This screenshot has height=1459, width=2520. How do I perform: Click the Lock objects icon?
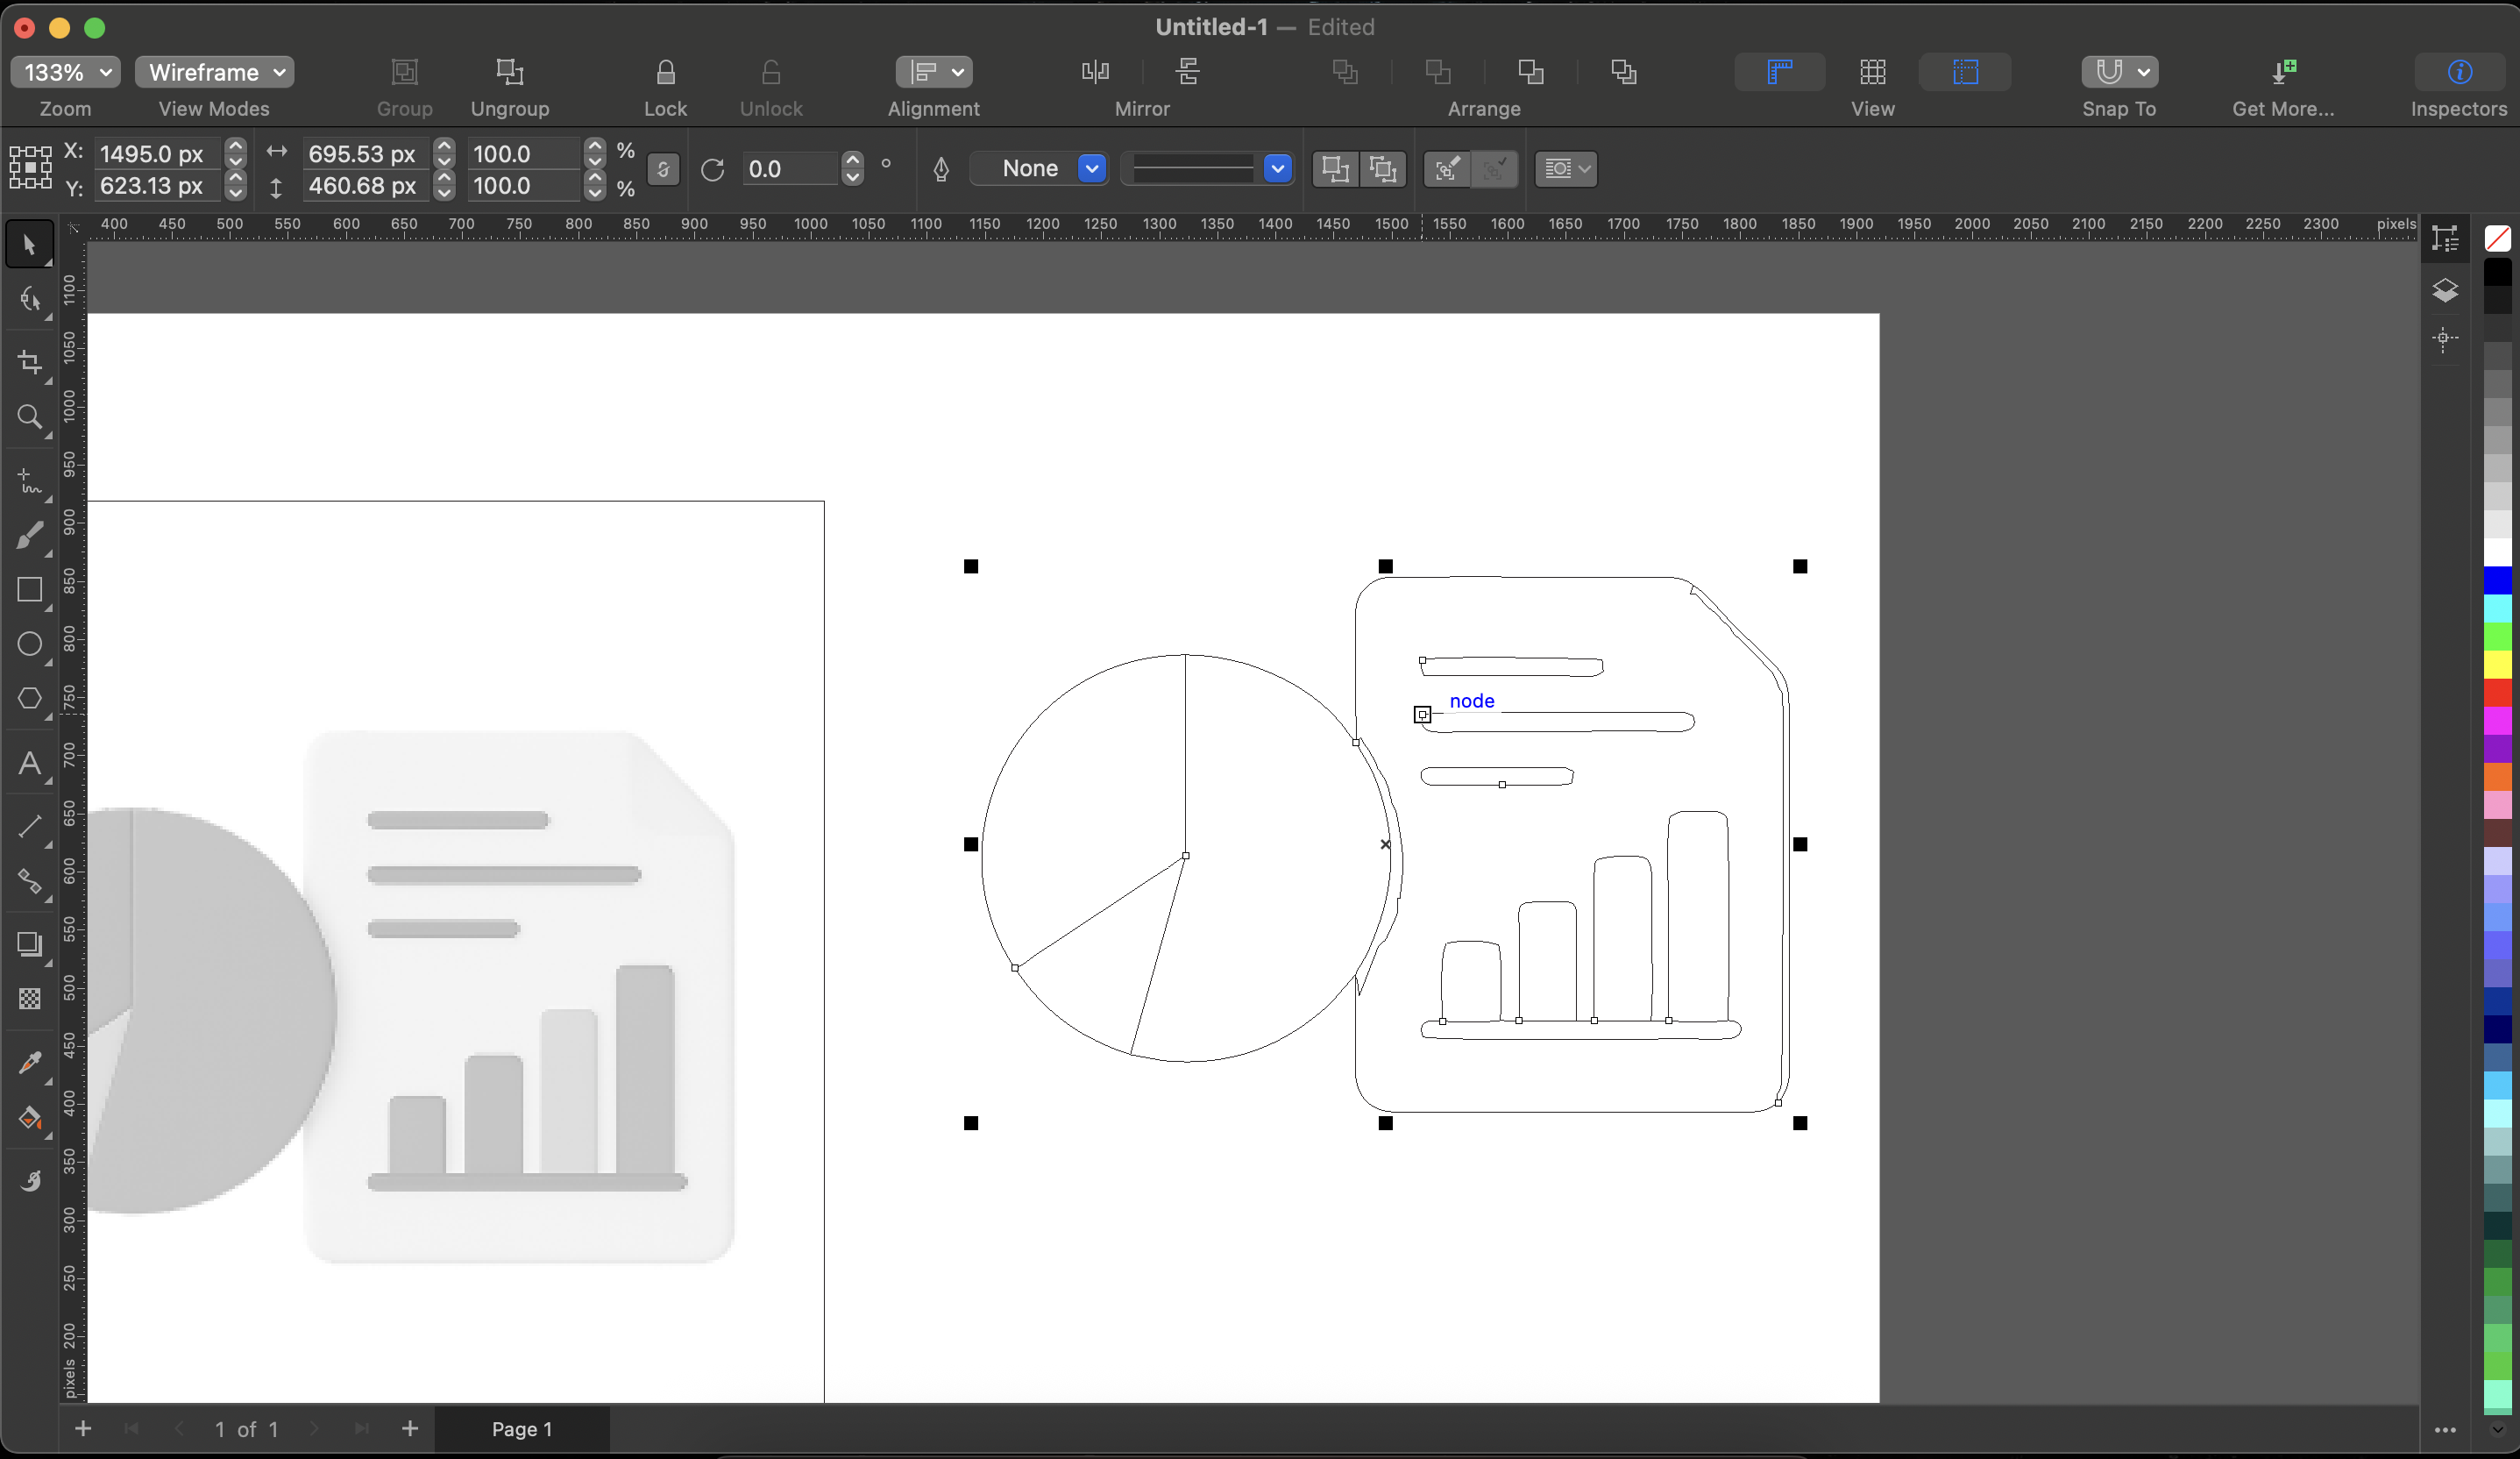click(x=665, y=72)
